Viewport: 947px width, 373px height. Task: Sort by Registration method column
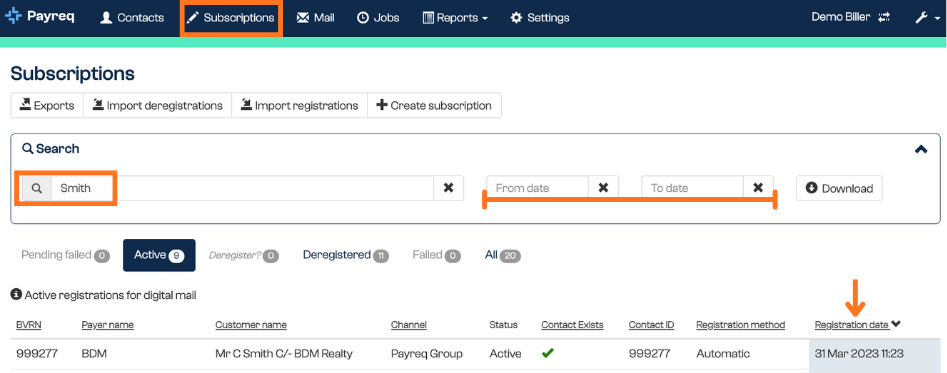coord(740,325)
